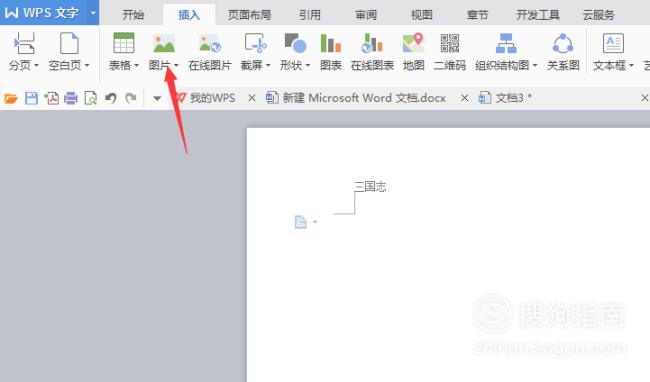
Task: Expand the screenshot (截屏) dropdown arrow
Action: pyautogui.click(x=268, y=65)
